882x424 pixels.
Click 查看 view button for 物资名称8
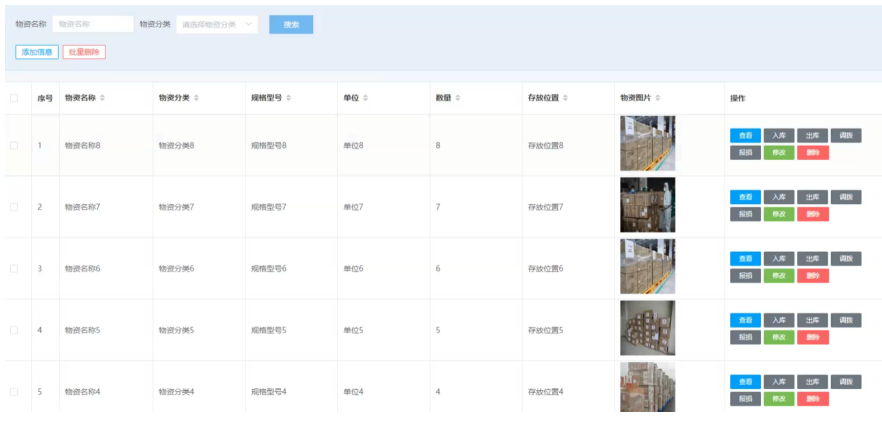pos(745,136)
